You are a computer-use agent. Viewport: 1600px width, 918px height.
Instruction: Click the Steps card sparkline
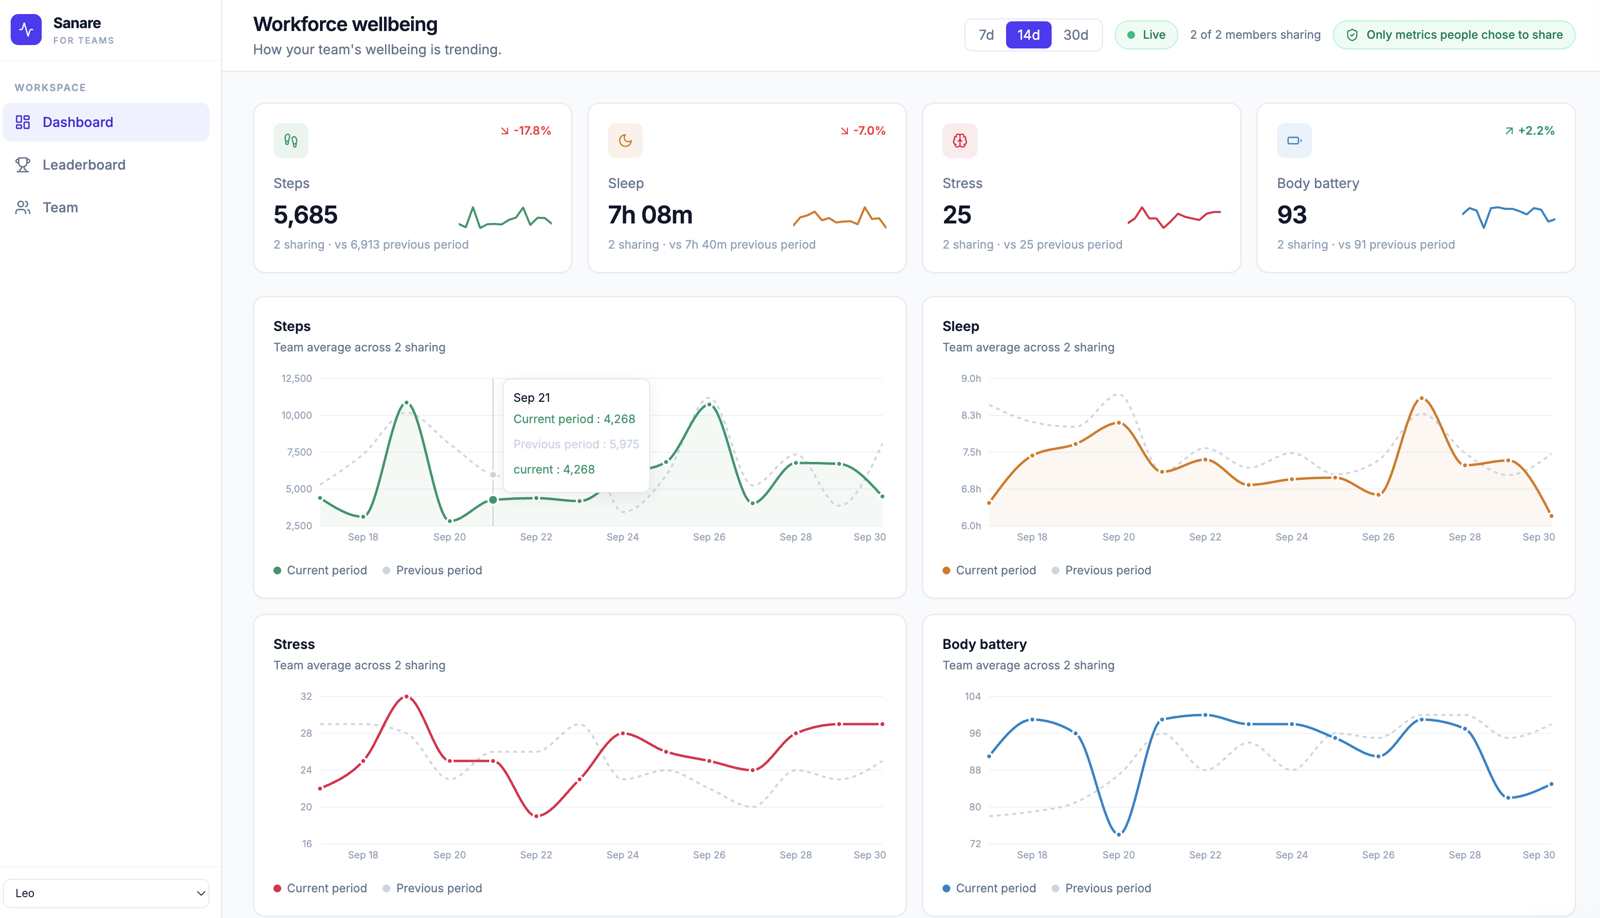click(505, 217)
